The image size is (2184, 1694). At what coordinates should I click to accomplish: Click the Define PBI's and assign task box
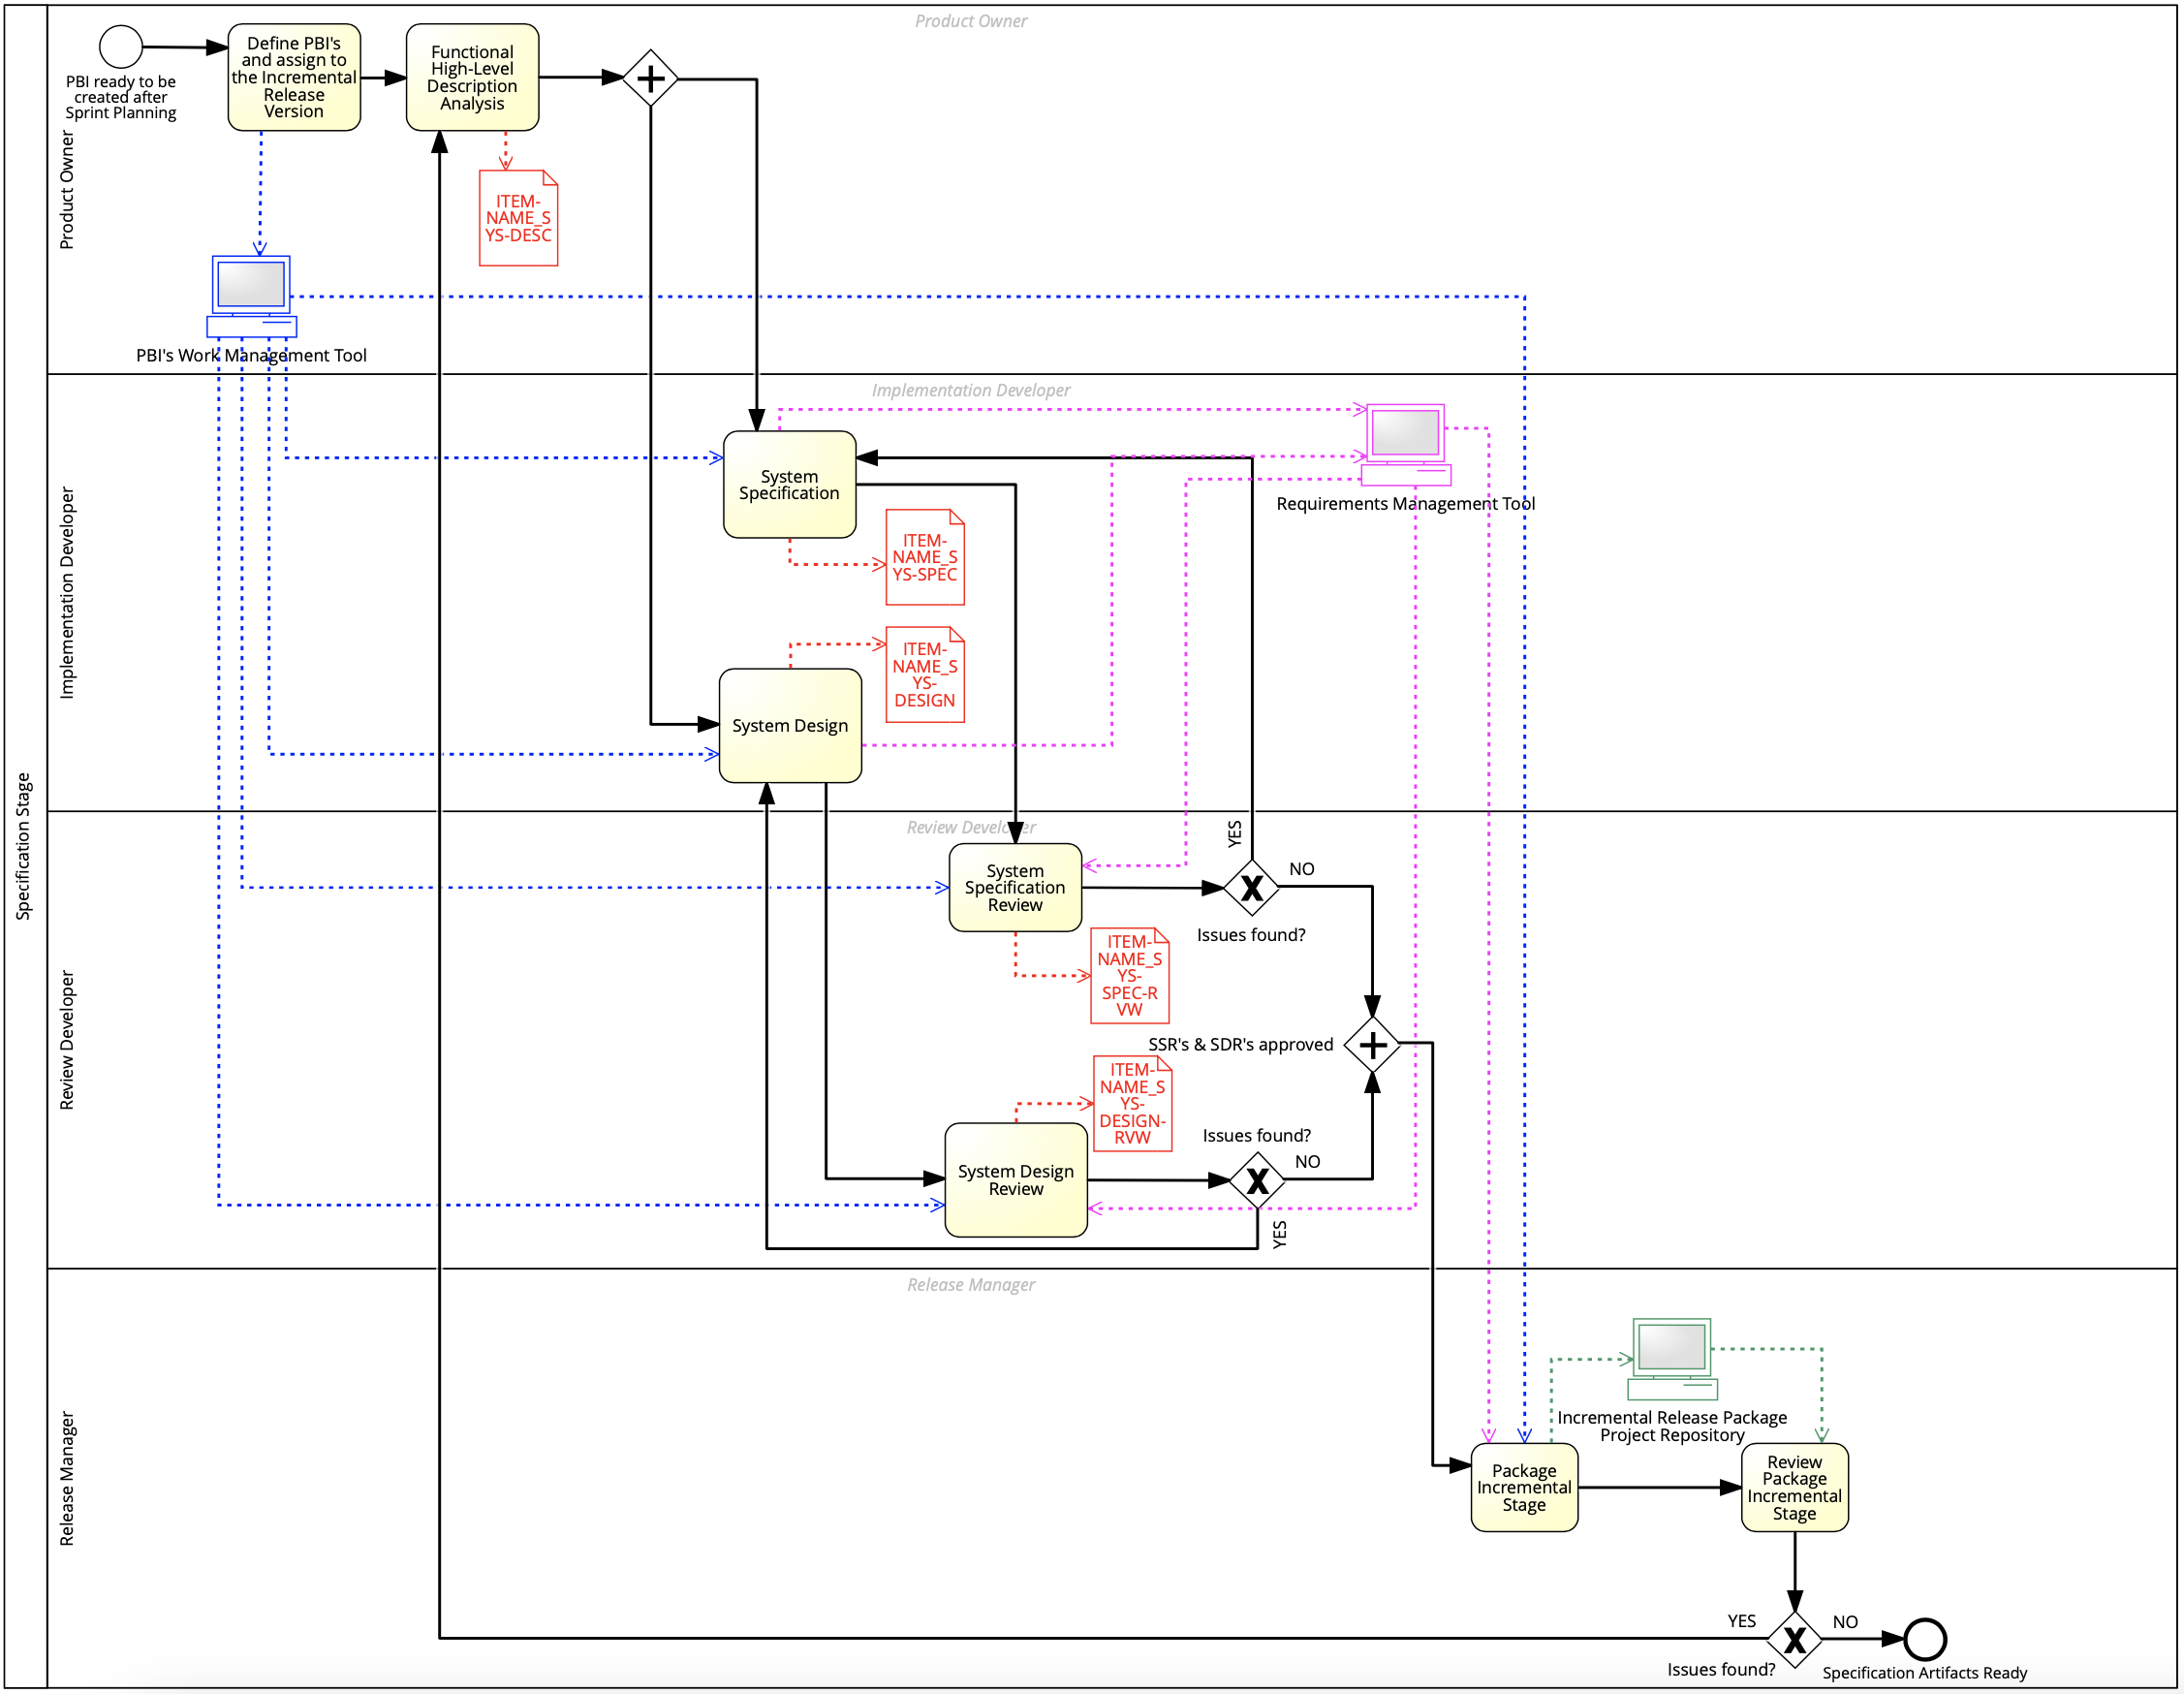pos(294,77)
